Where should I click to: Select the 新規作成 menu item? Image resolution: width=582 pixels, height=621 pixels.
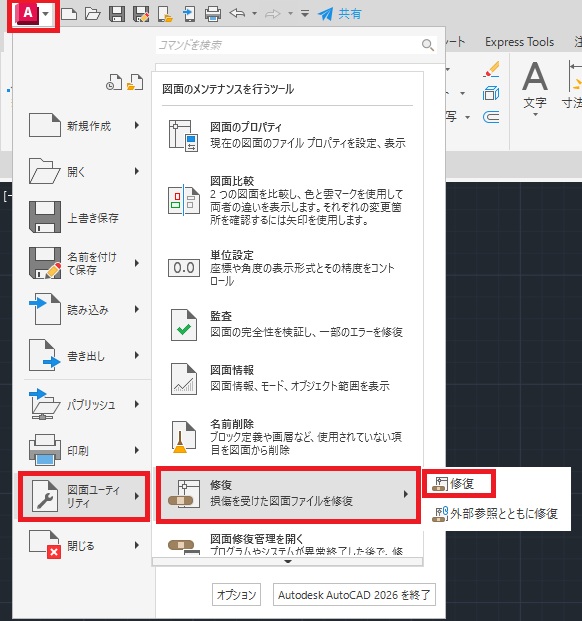coord(84,126)
